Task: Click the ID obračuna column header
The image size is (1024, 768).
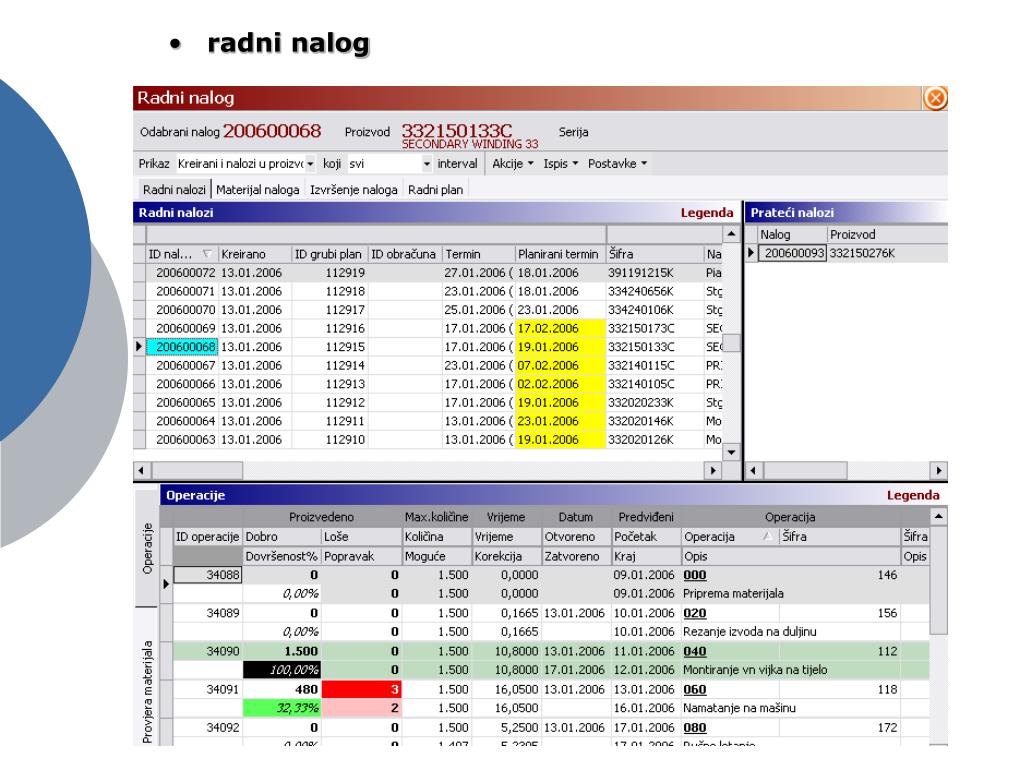Action: (405, 254)
